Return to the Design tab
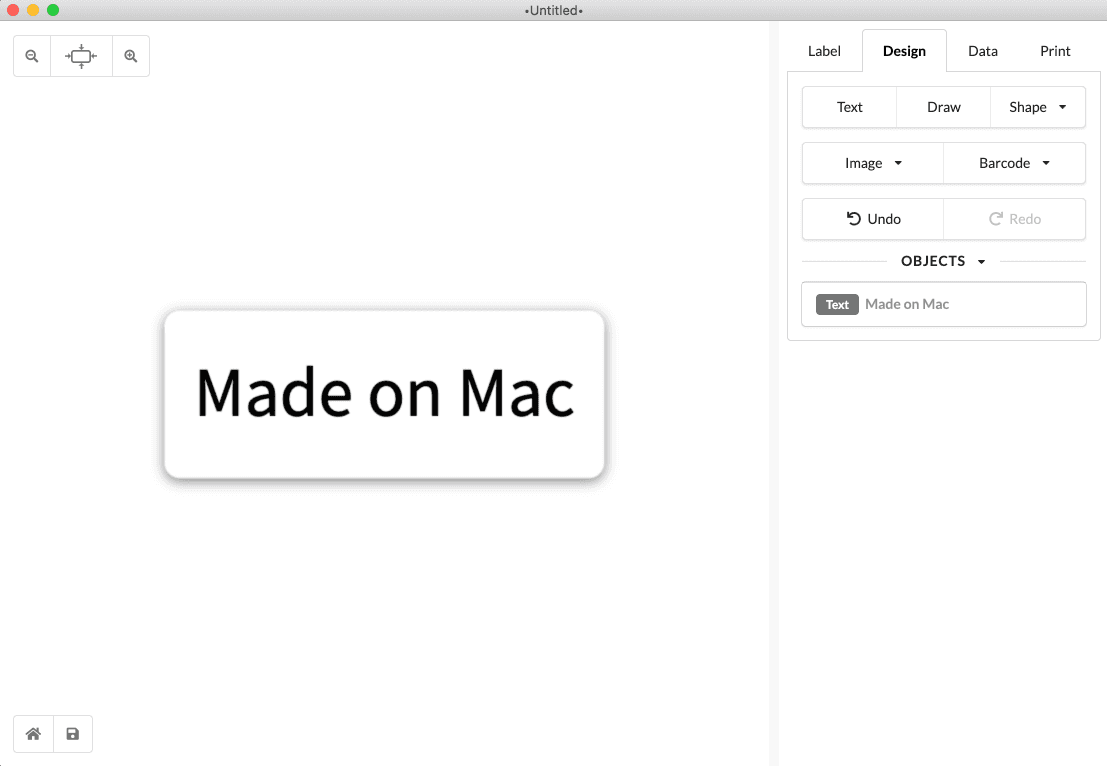This screenshot has width=1107, height=766. [x=904, y=50]
